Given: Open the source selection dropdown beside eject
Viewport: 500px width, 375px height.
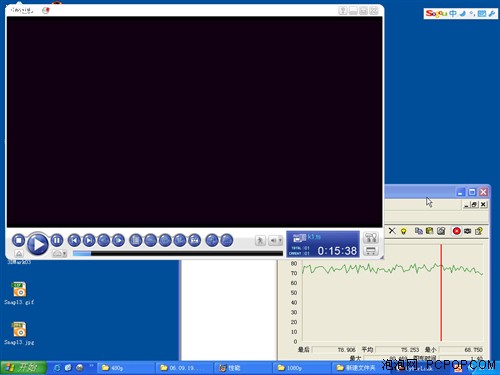Looking at the screenshot, I should tap(59, 254).
